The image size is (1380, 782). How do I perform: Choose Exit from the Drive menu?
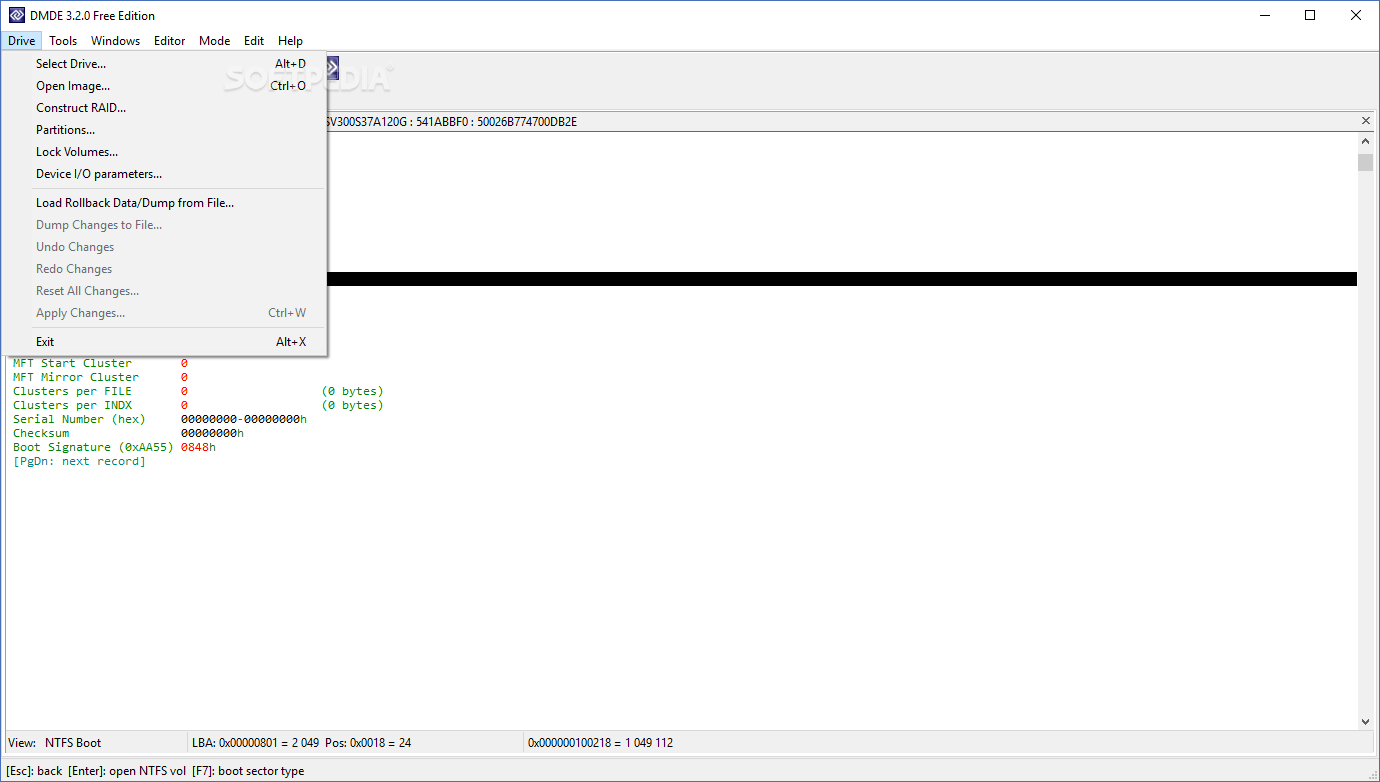coord(164,342)
